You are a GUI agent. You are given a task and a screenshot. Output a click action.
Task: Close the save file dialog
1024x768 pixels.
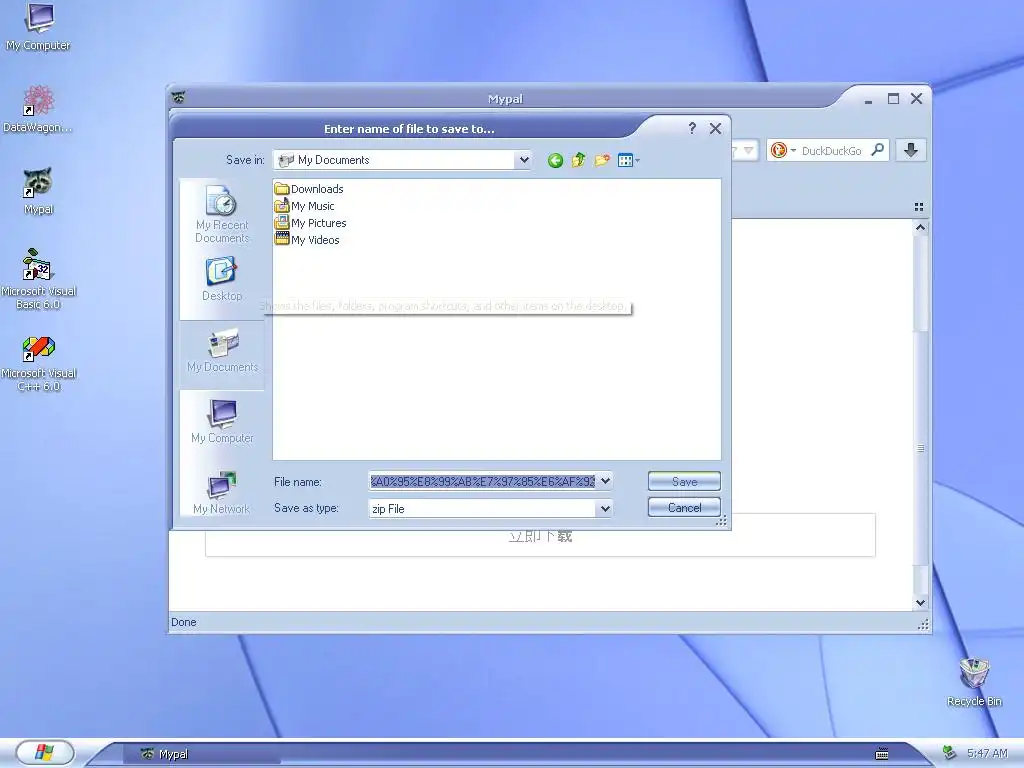click(715, 129)
